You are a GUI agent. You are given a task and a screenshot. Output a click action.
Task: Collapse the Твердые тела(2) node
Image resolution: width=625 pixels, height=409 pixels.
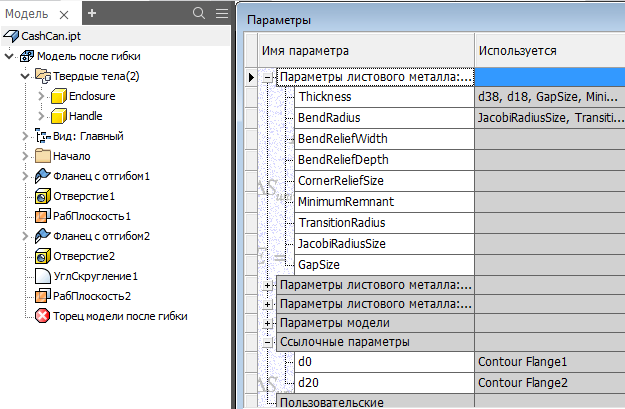click(x=25, y=76)
